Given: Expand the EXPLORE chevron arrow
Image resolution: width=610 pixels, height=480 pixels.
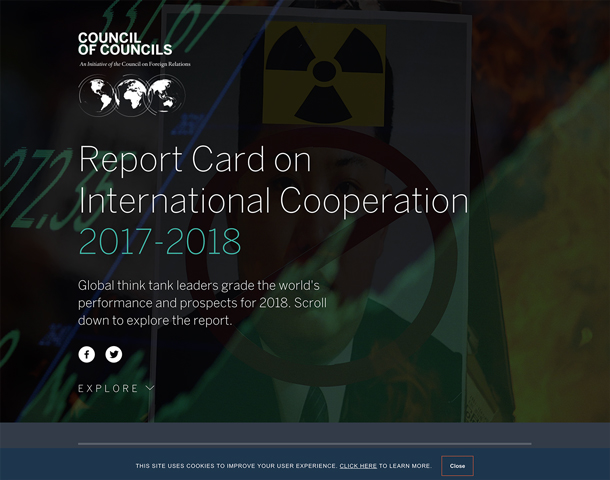Looking at the screenshot, I should tap(150, 388).
